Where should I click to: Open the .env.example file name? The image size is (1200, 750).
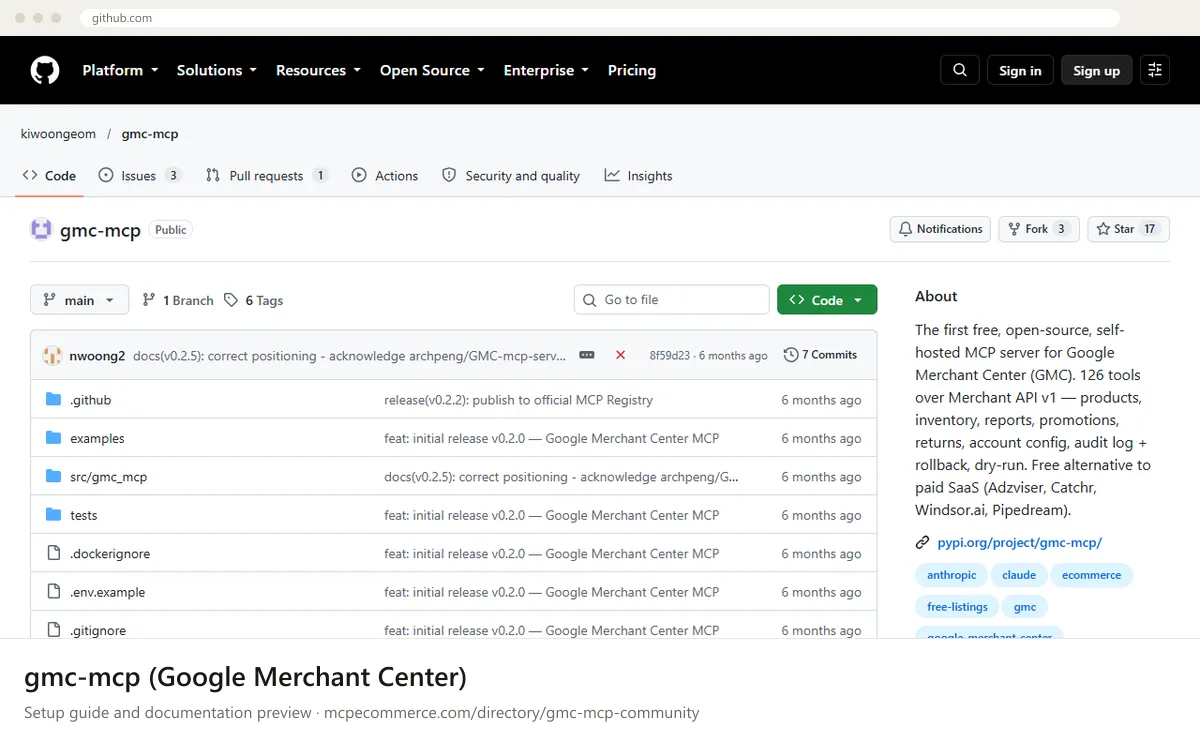[107, 592]
